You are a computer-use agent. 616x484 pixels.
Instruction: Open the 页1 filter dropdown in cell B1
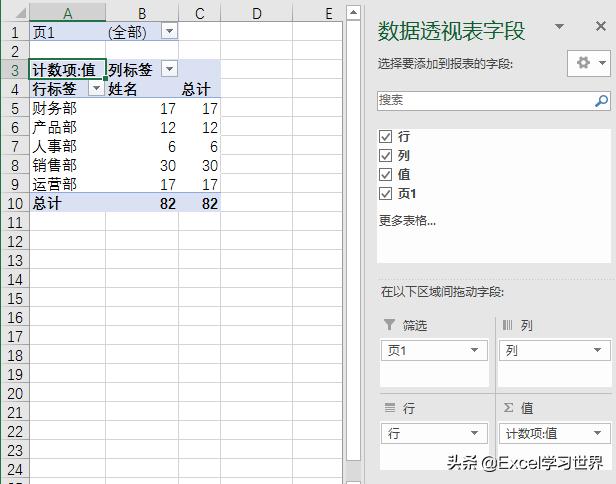169,31
